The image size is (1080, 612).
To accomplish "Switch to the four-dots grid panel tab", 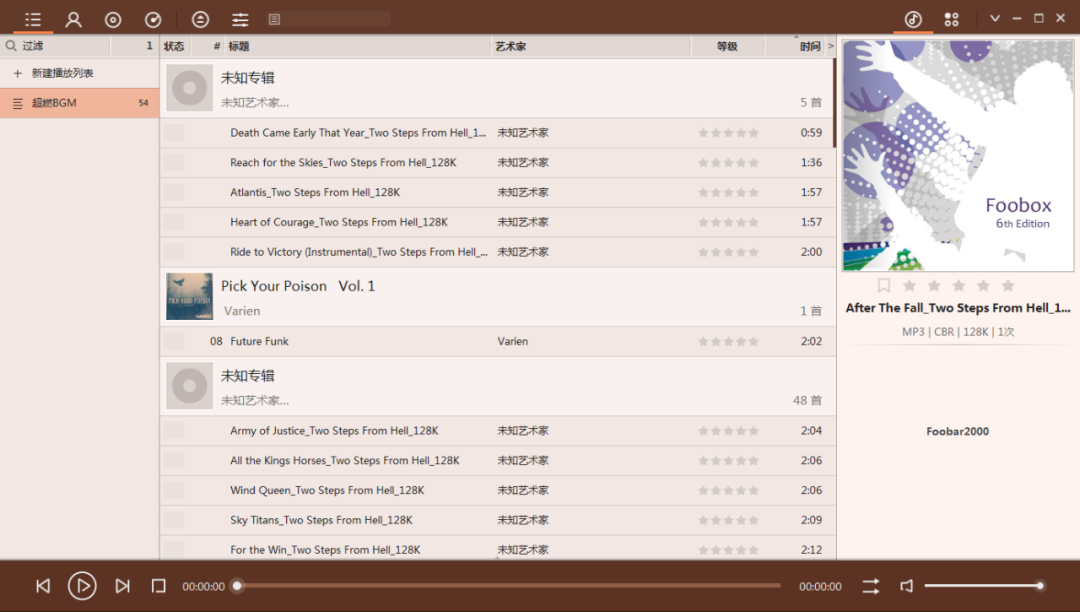I will click(951, 19).
